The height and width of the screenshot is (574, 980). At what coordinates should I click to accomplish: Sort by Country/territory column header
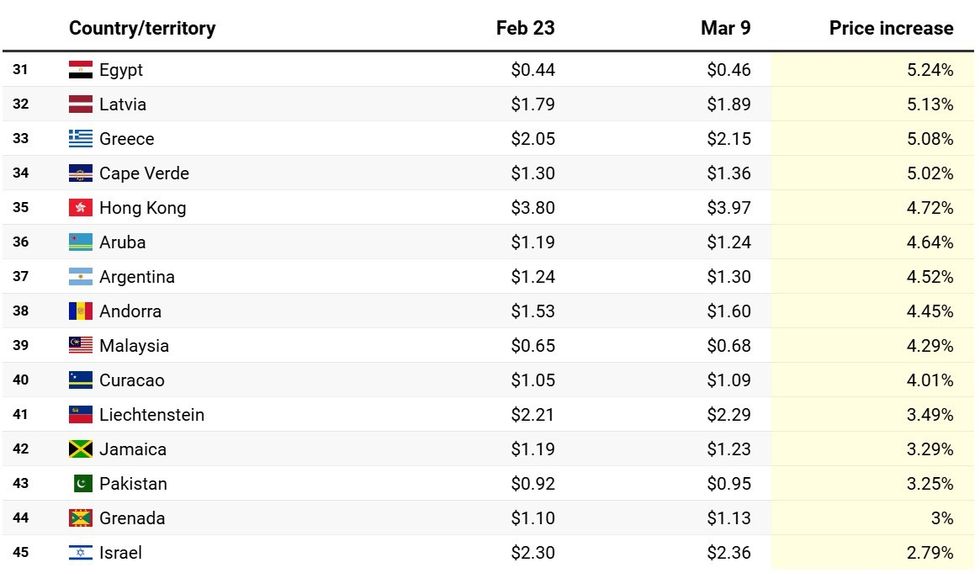coord(142,28)
